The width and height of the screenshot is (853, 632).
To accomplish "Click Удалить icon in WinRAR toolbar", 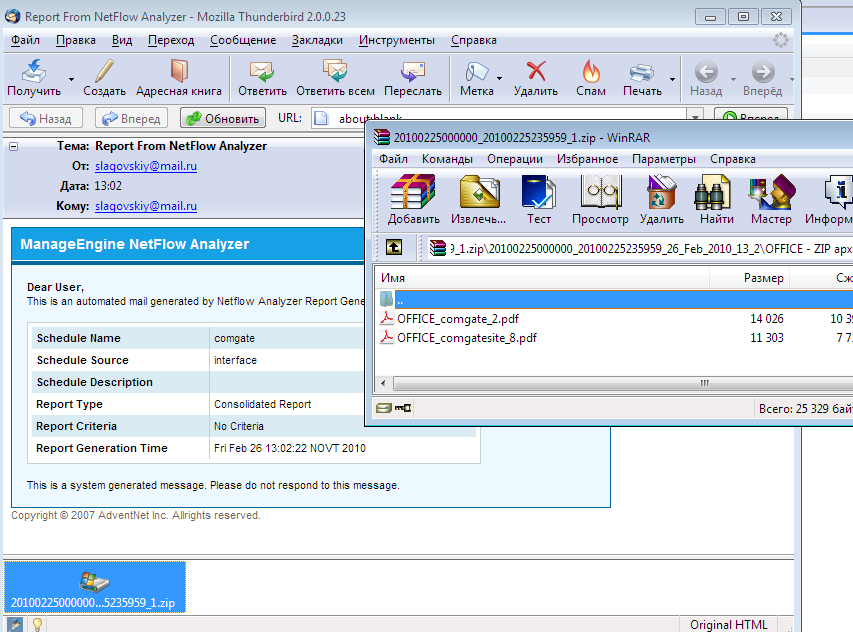I will click(x=662, y=199).
